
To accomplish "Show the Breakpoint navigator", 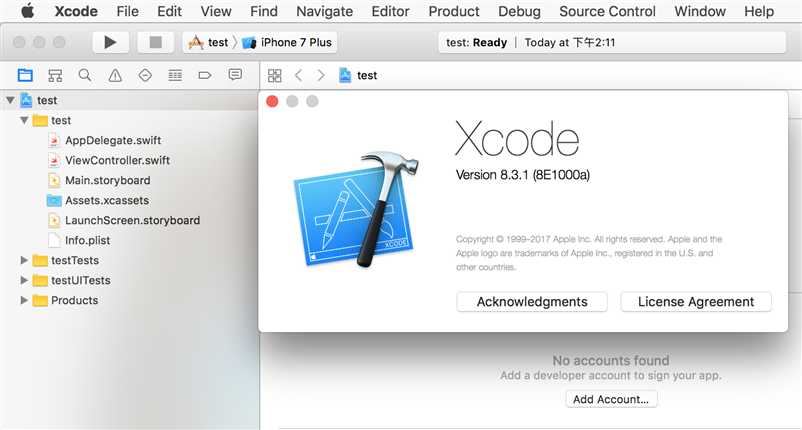I will tap(205, 76).
